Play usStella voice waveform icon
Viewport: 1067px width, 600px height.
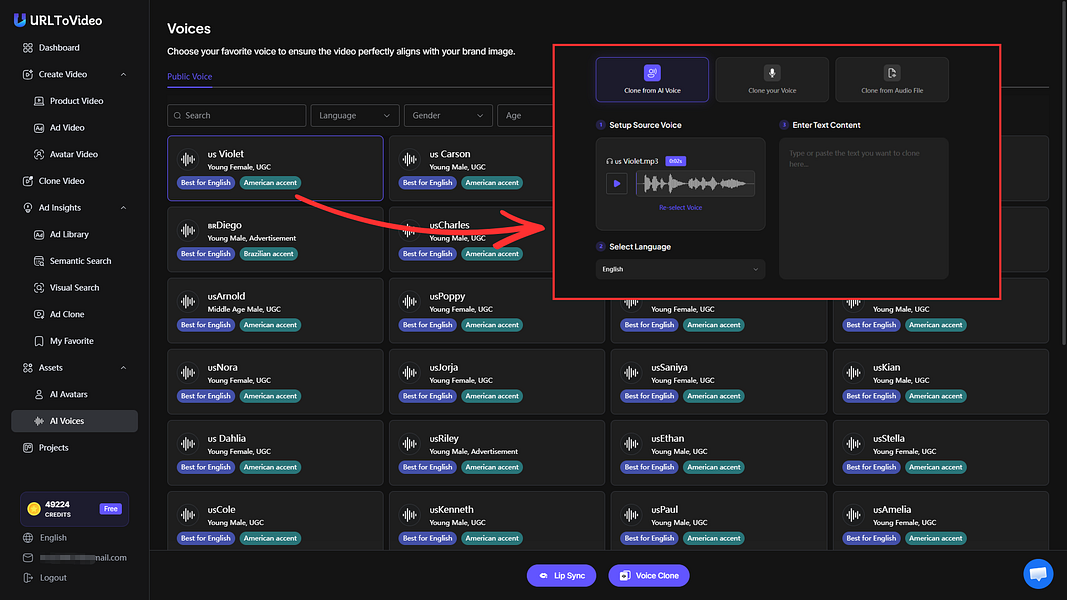853,444
